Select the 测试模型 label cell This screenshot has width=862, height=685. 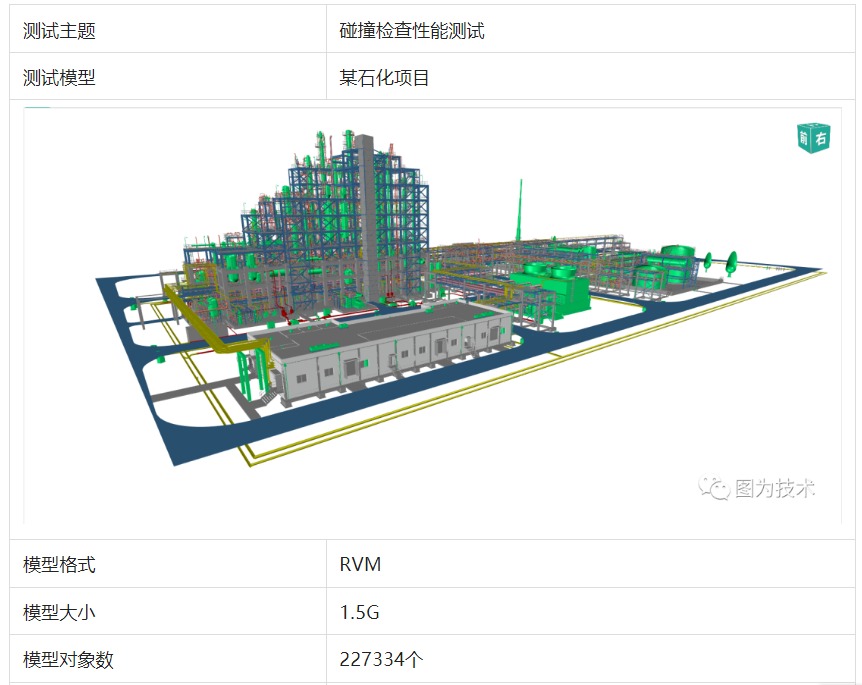pyautogui.click(x=168, y=77)
